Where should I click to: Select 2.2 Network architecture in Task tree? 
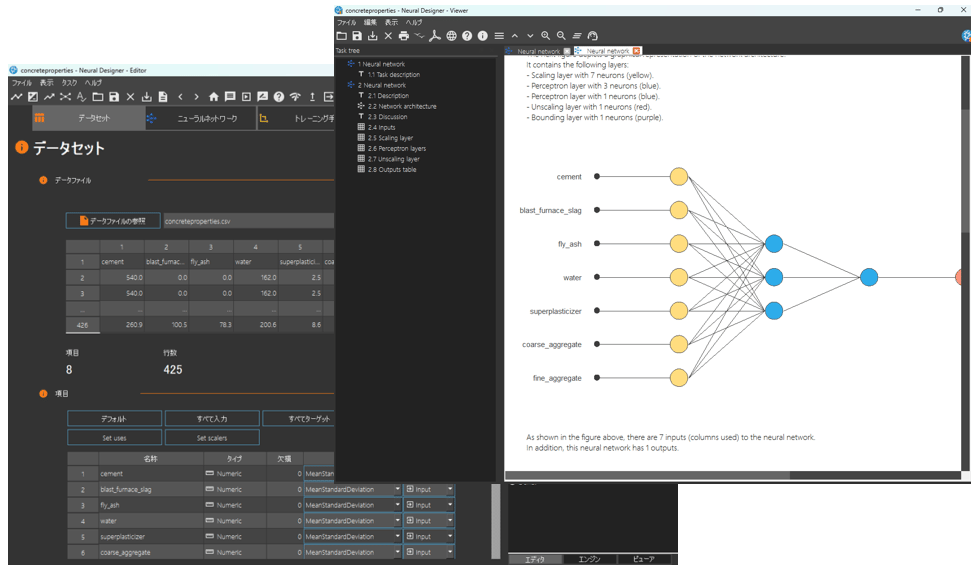coord(401,106)
